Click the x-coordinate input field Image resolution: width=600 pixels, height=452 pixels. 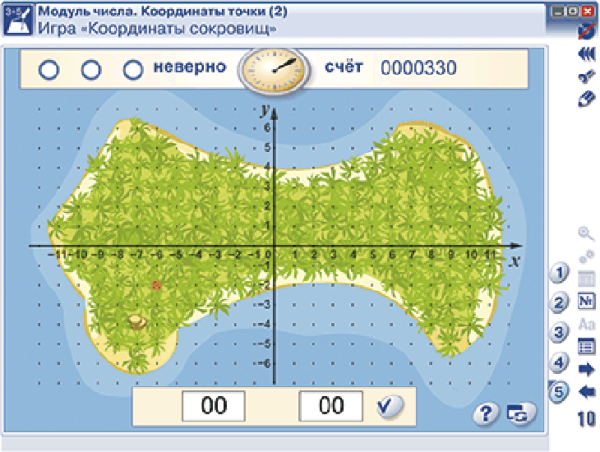coord(213,406)
